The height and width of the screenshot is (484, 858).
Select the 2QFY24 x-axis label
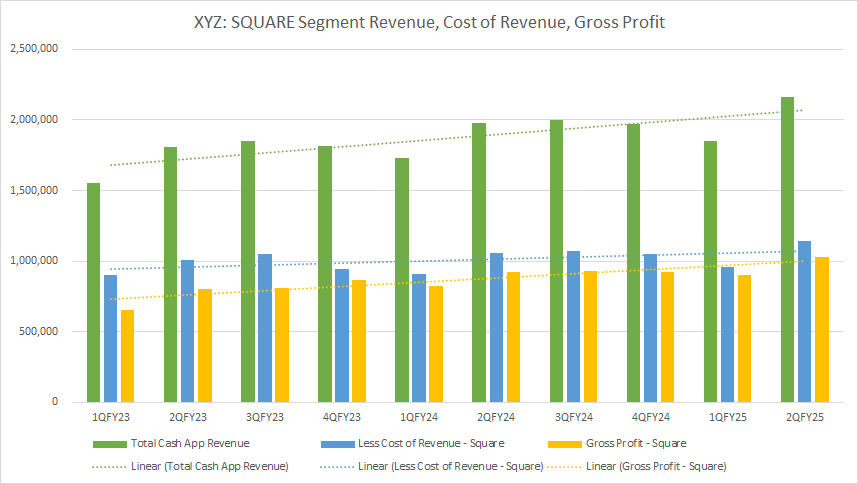click(x=496, y=414)
